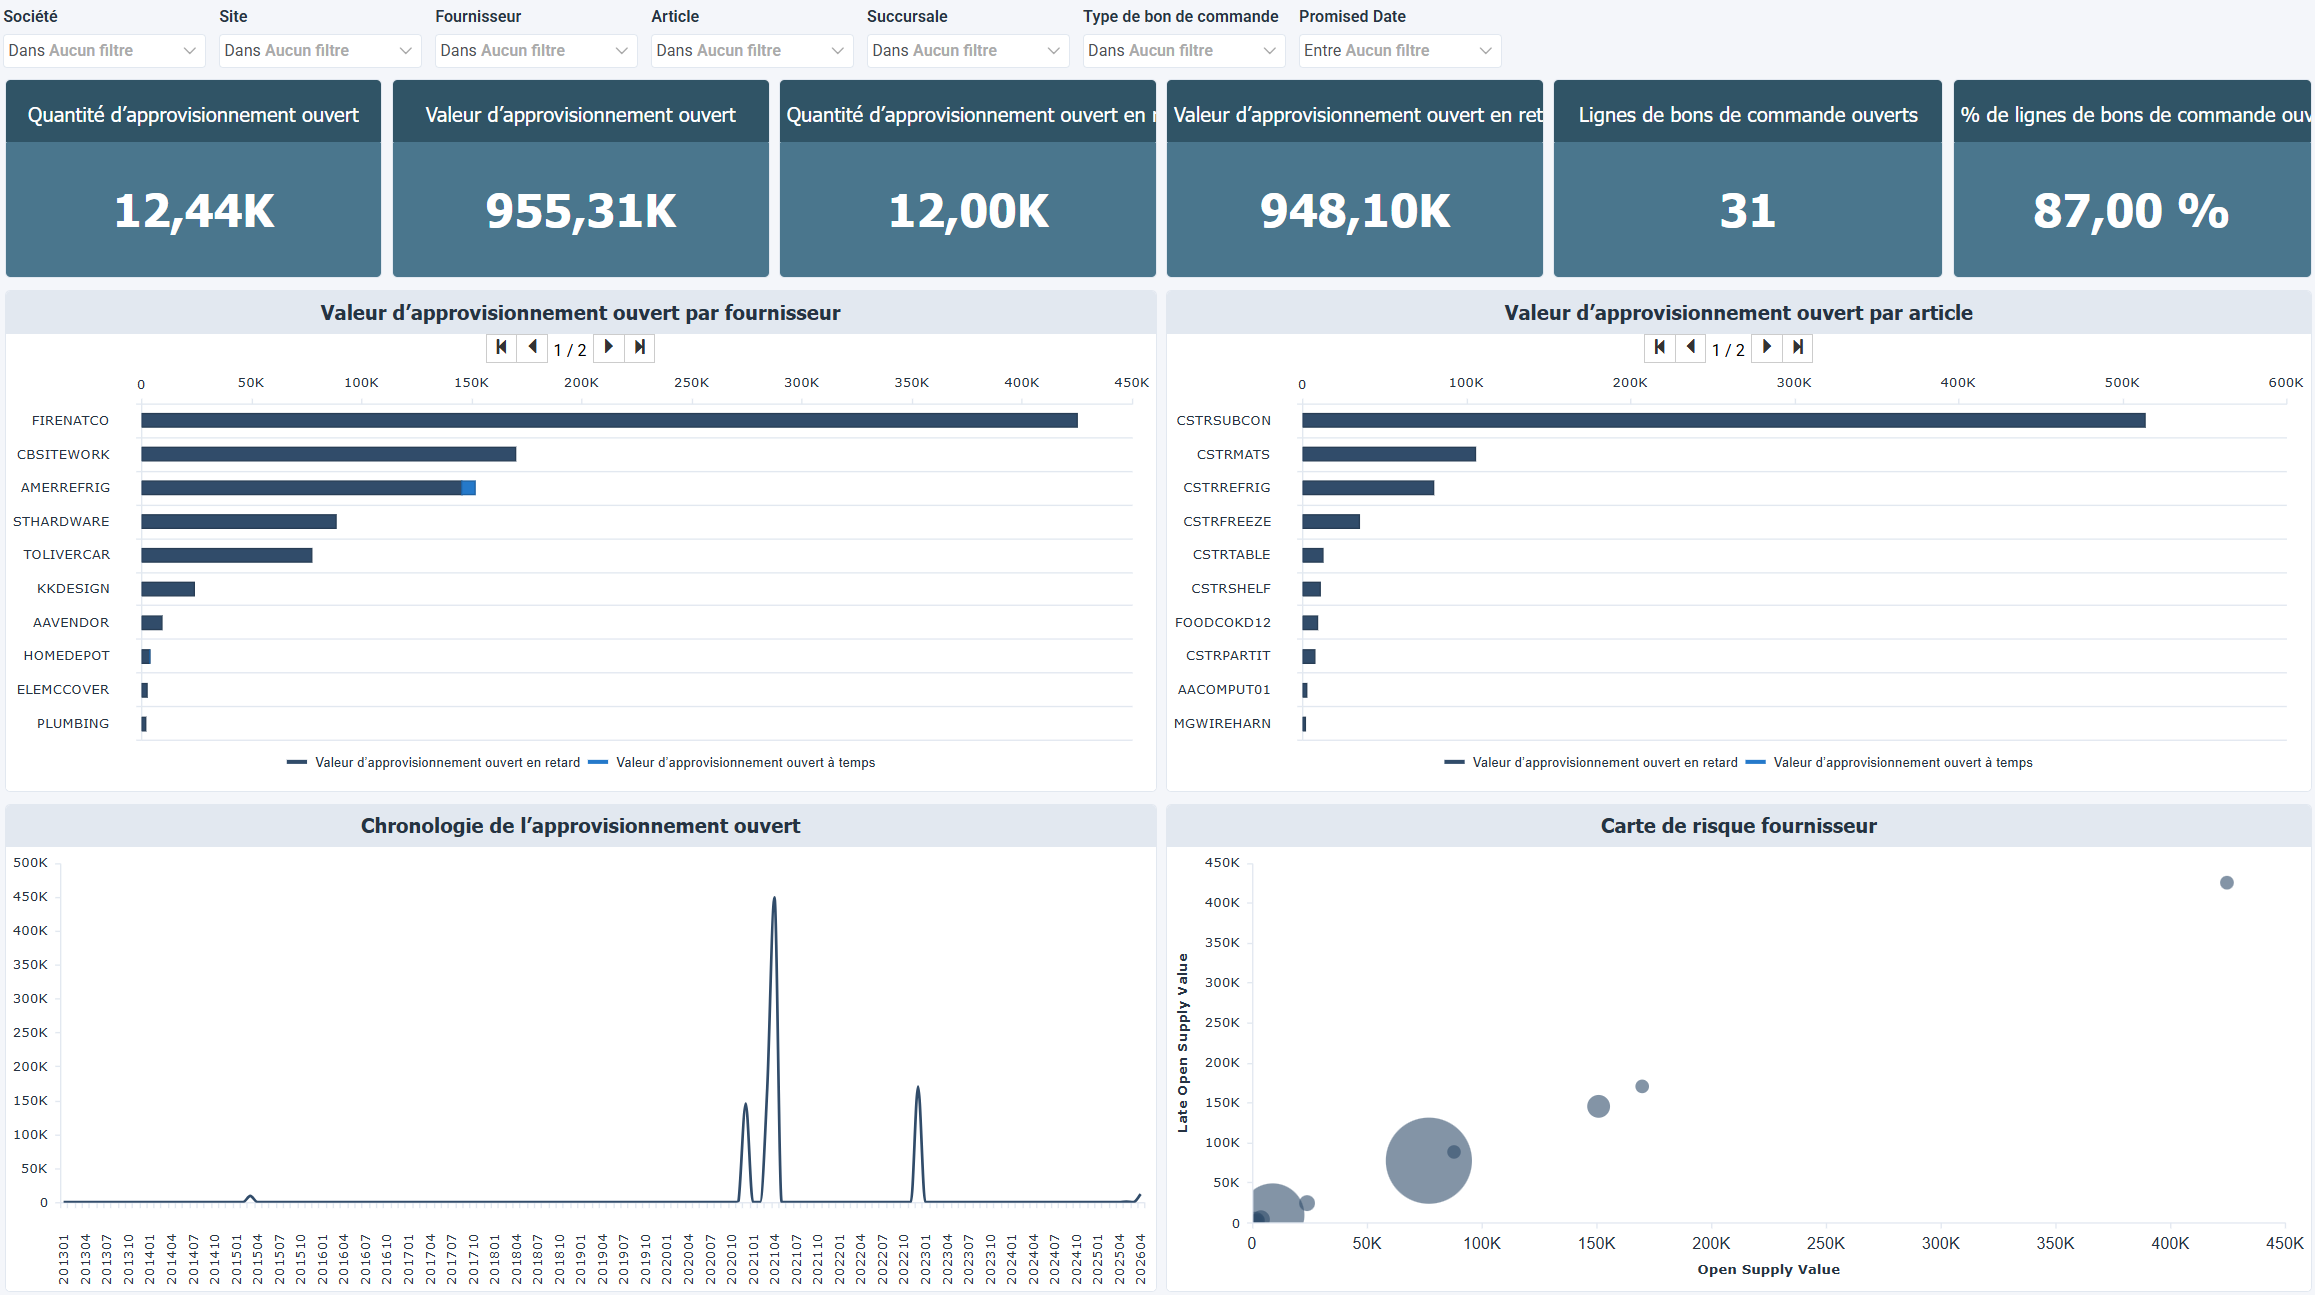The image size is (2315, 1295).
Task: Click the FIRENATCO bar in supplier chart
Action: 608,421
